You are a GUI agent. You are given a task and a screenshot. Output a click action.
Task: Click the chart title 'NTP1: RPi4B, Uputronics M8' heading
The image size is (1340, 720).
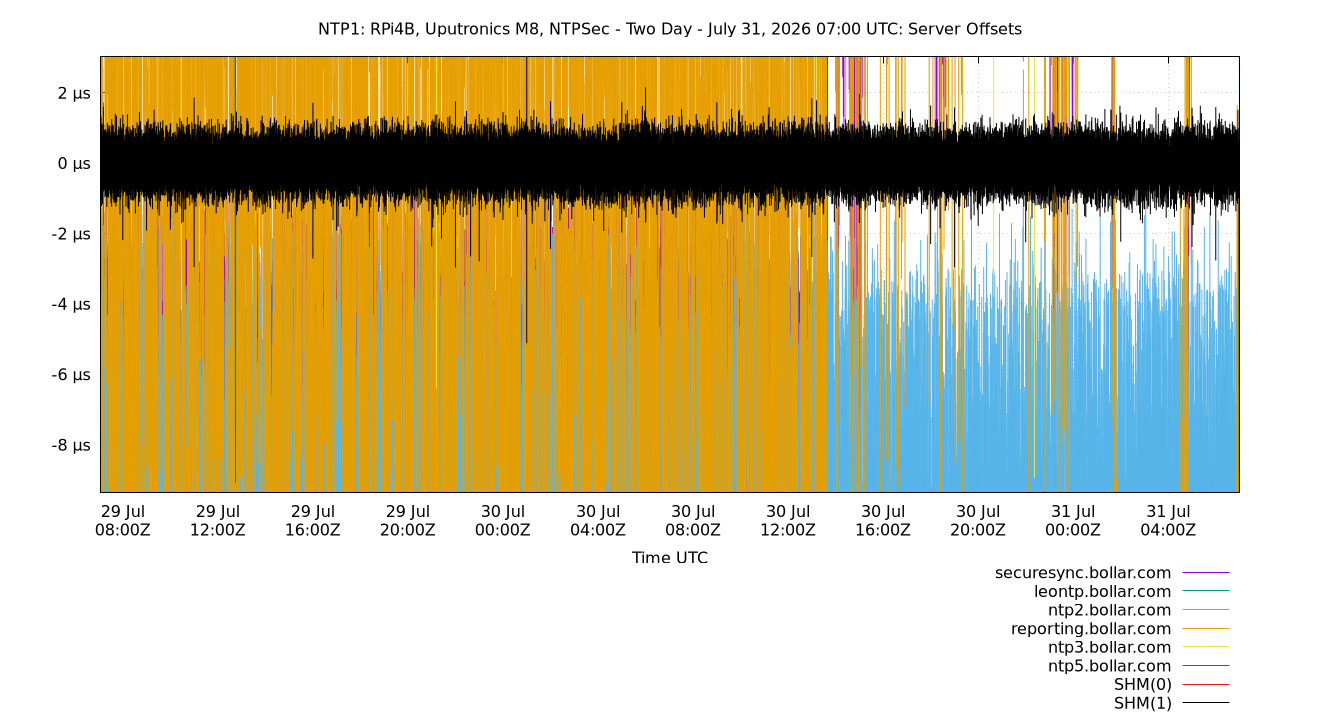[670, 29]
